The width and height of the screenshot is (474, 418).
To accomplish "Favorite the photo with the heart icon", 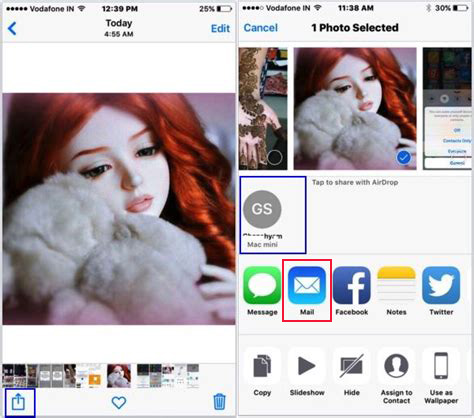I will point(119,403).
